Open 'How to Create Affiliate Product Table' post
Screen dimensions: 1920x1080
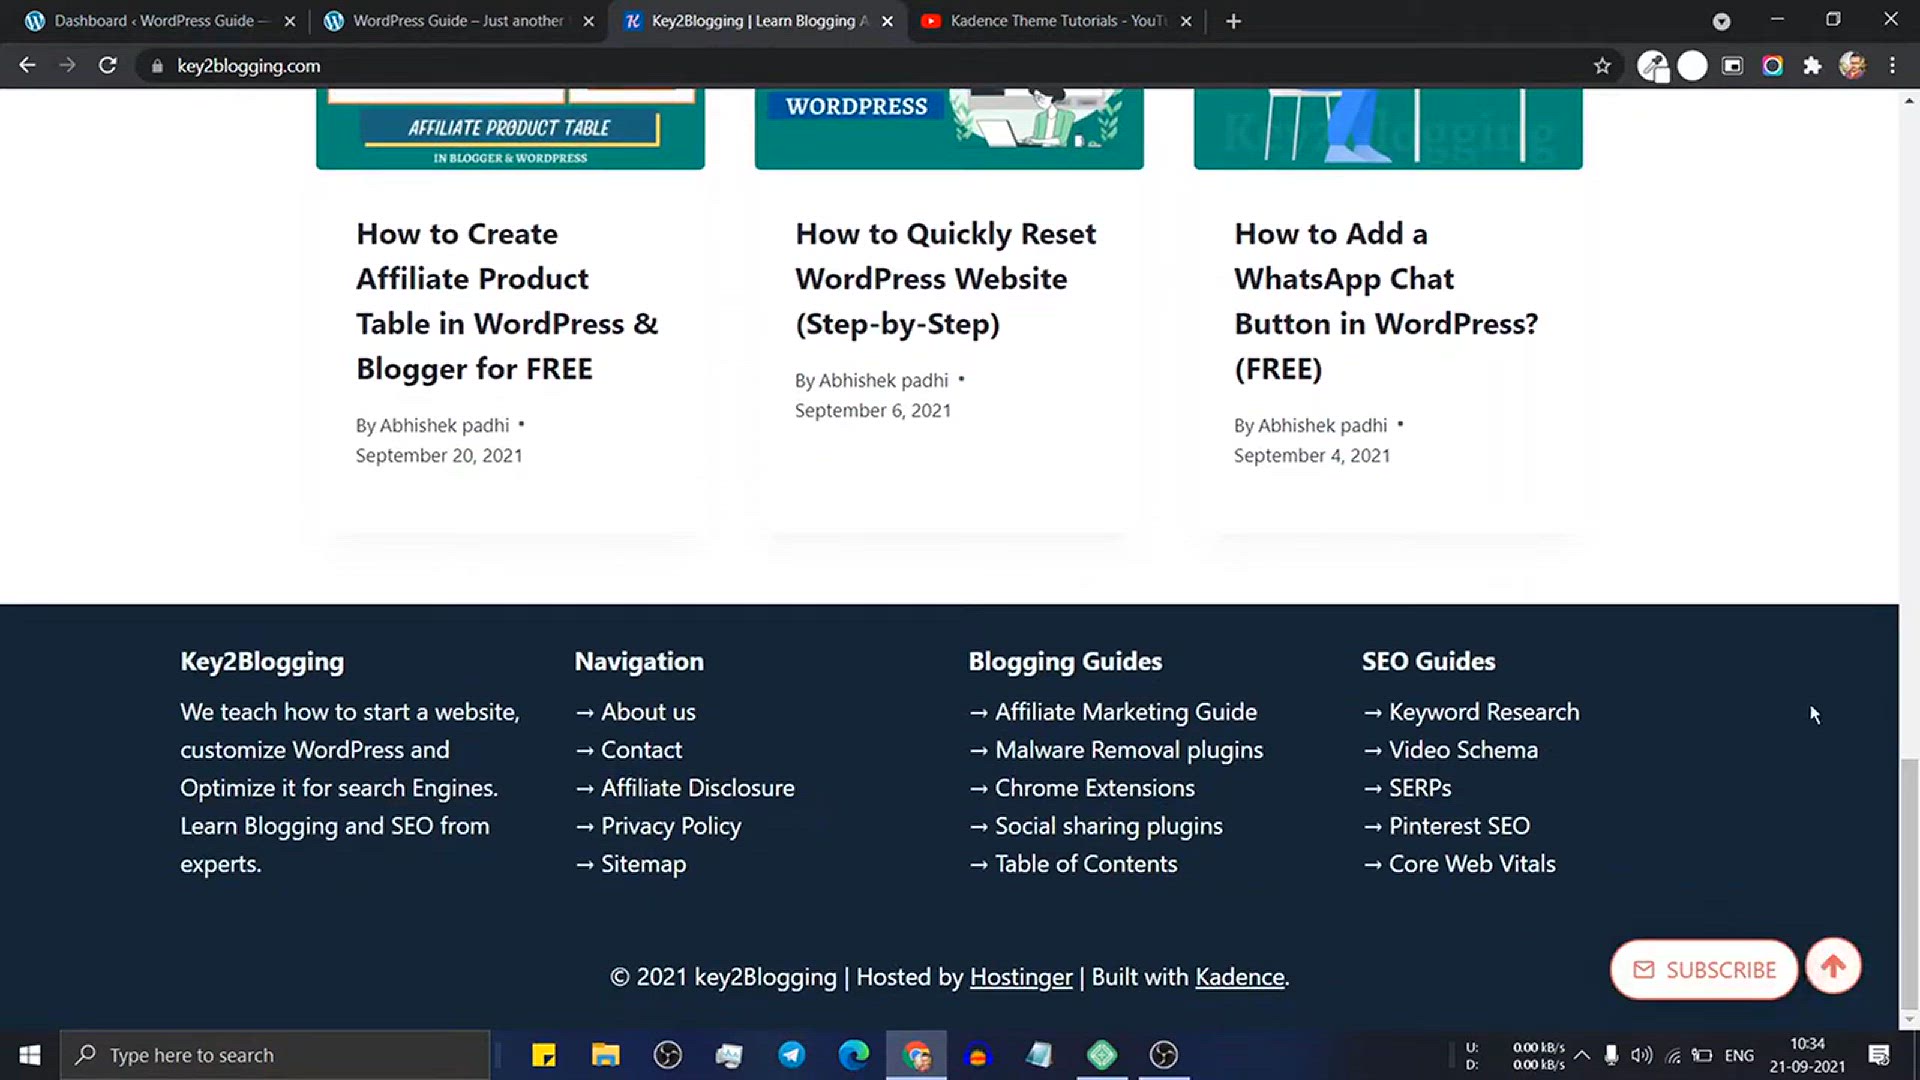[507, 301]
